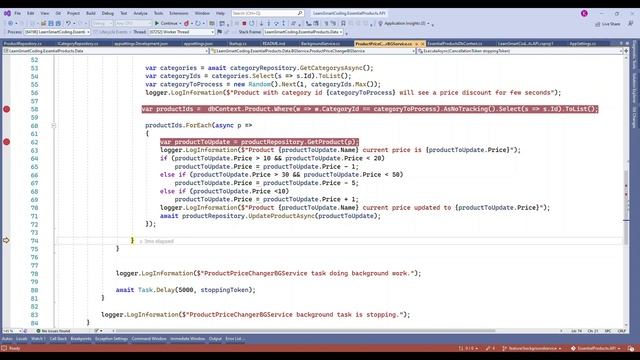Click the search magnifier icon
This screenshot has height=360, width=640.
300,13
